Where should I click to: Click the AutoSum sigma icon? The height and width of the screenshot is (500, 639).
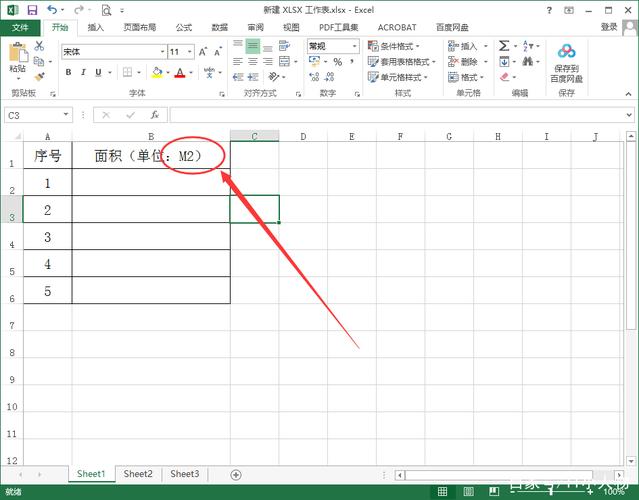pos(504,46)
